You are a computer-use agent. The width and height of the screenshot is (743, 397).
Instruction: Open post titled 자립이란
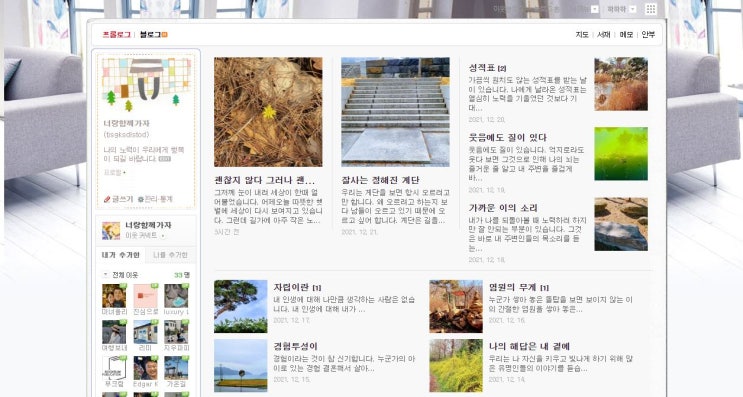coord(291,287)
